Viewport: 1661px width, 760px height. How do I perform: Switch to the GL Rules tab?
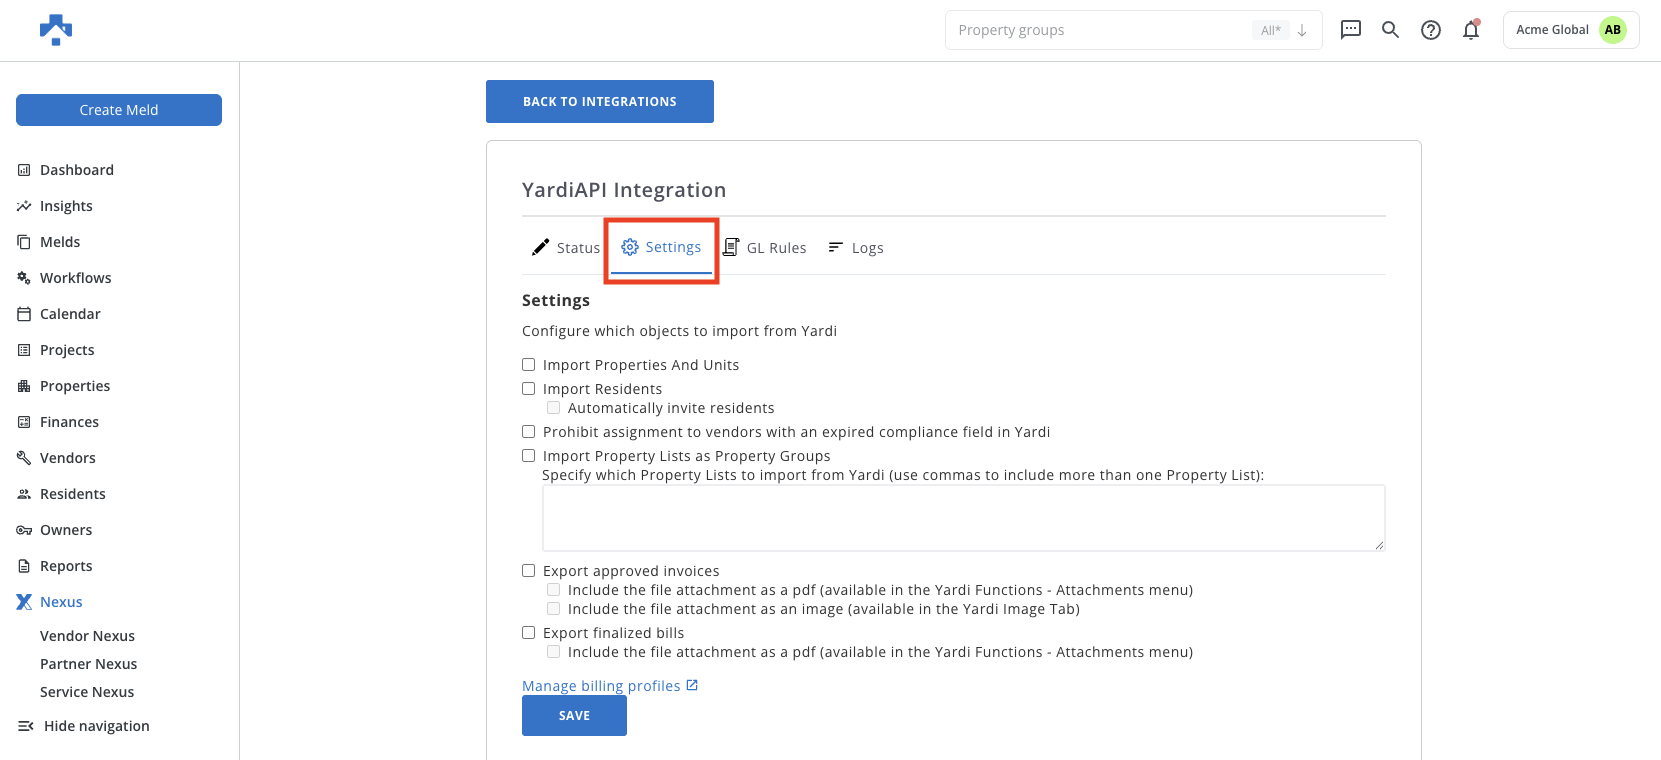point(764,248)
